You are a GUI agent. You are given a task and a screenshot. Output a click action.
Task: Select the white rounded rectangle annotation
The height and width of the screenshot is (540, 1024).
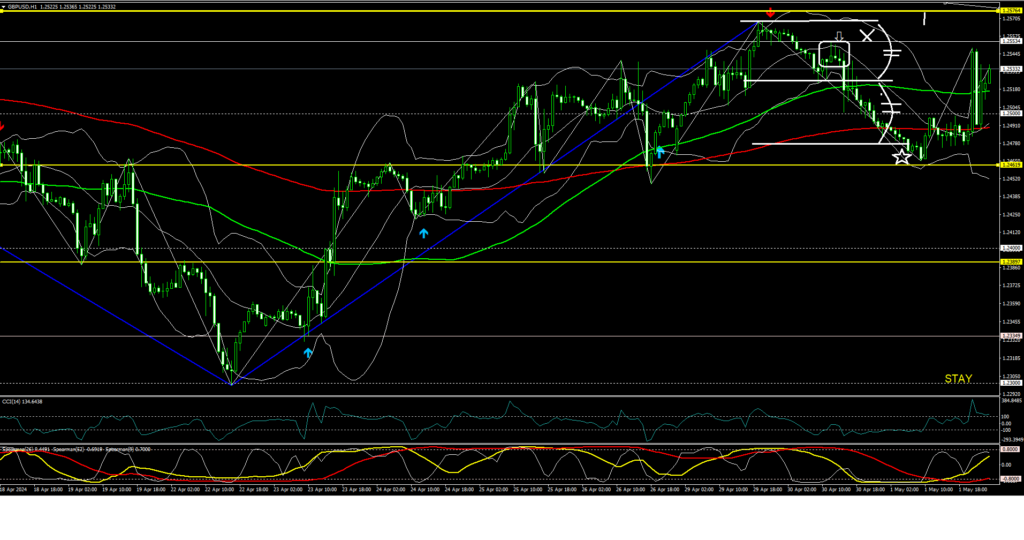pos(834,54)
